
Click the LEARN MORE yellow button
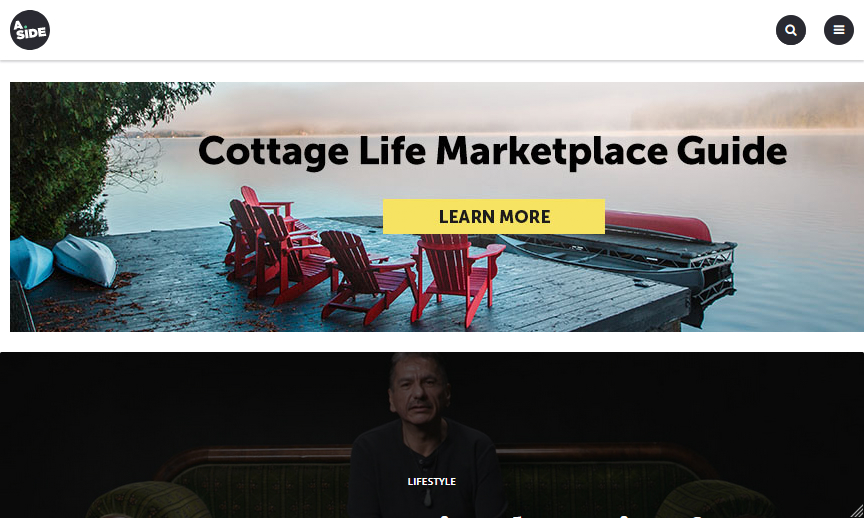(x=494, y=217)
